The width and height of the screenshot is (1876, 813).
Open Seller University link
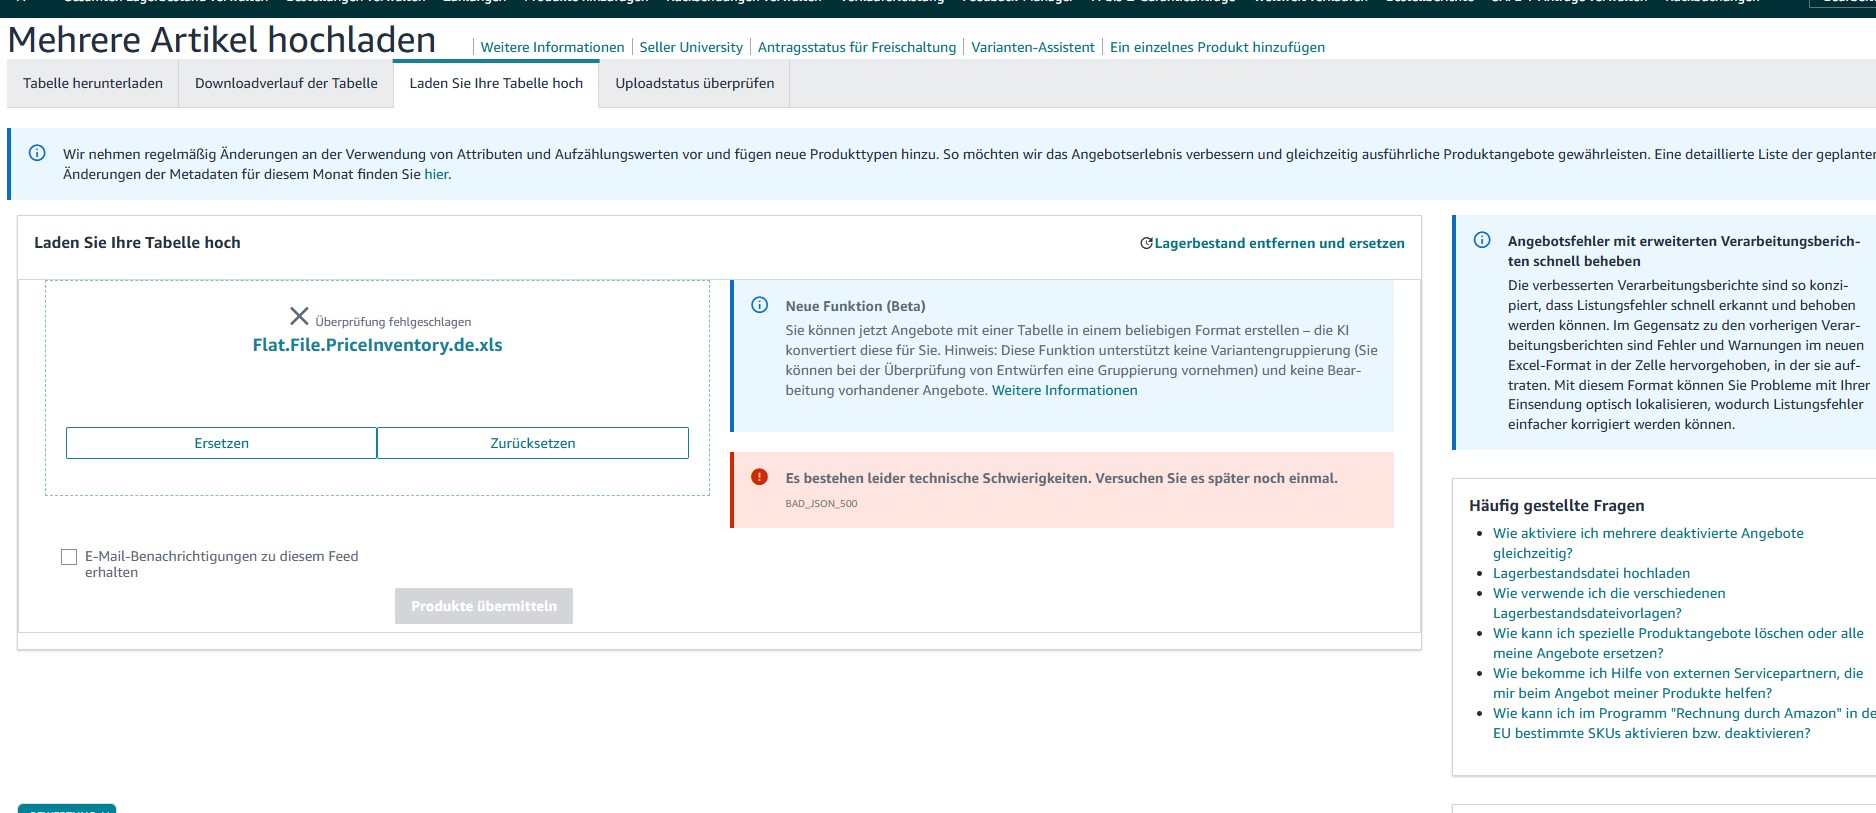691,47
